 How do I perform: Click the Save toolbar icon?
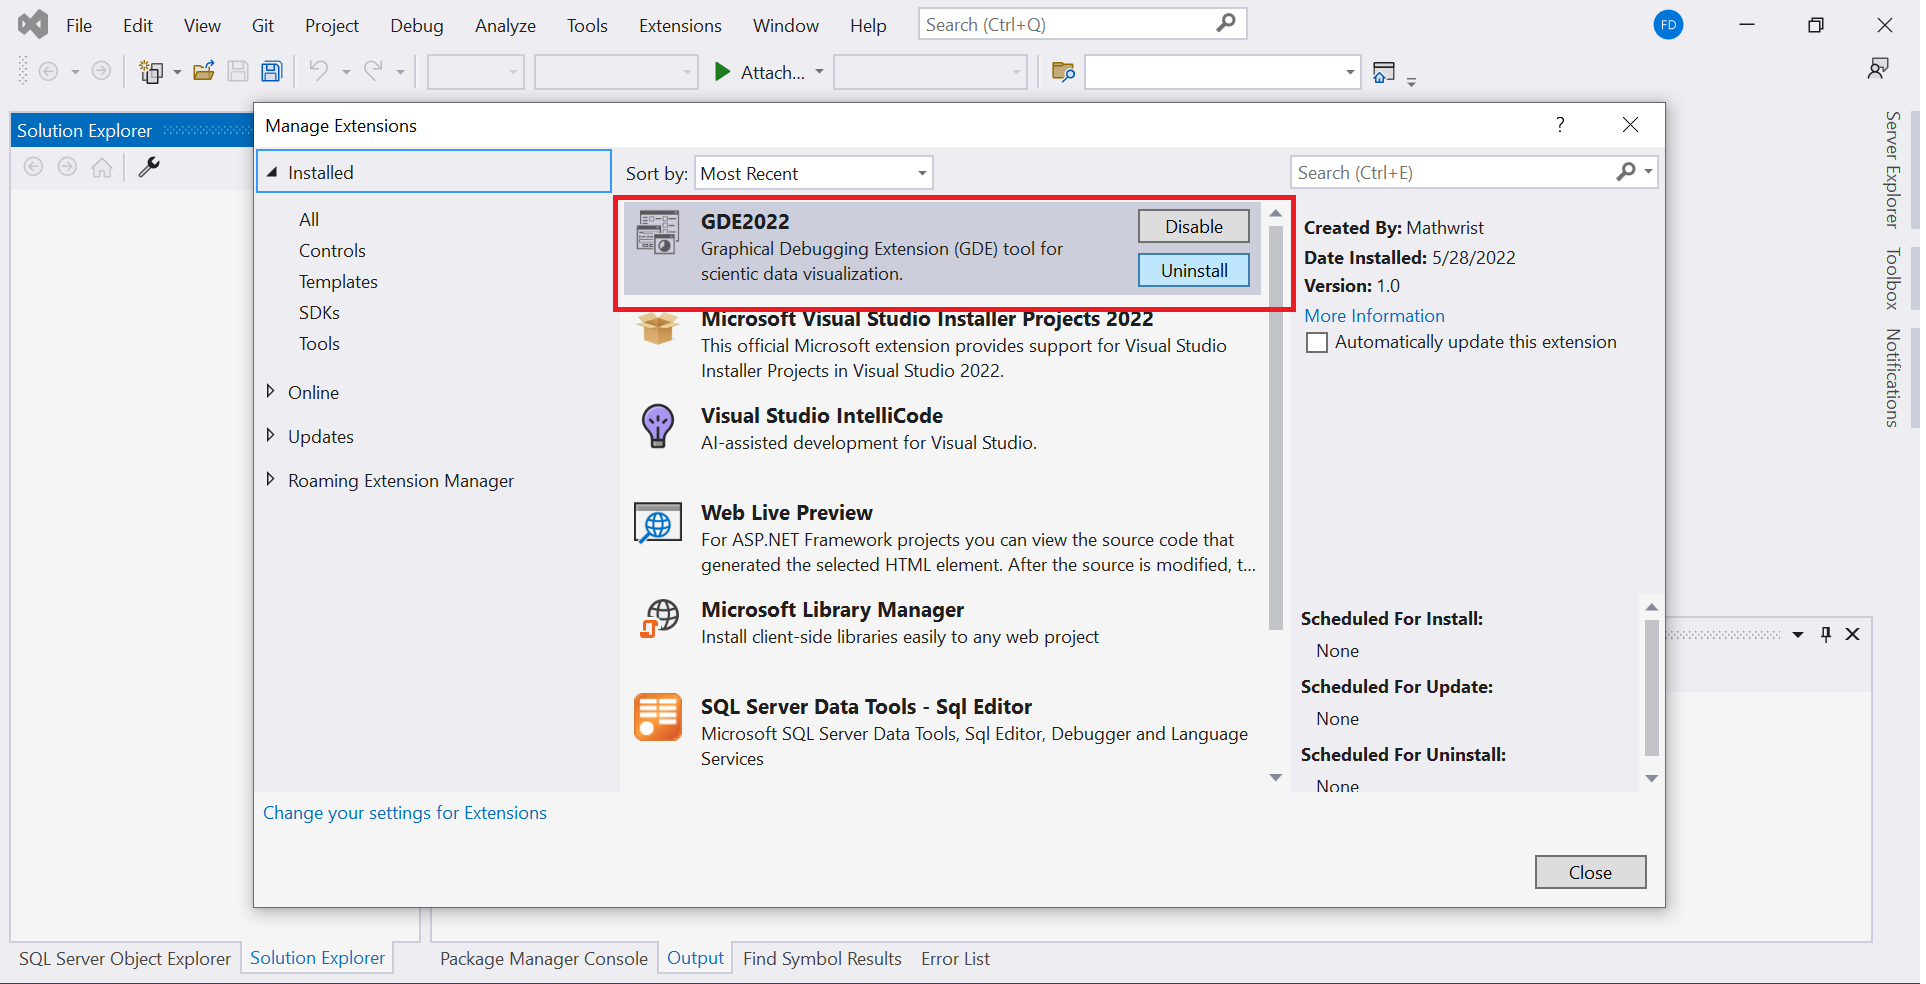(x=238, y=71)
